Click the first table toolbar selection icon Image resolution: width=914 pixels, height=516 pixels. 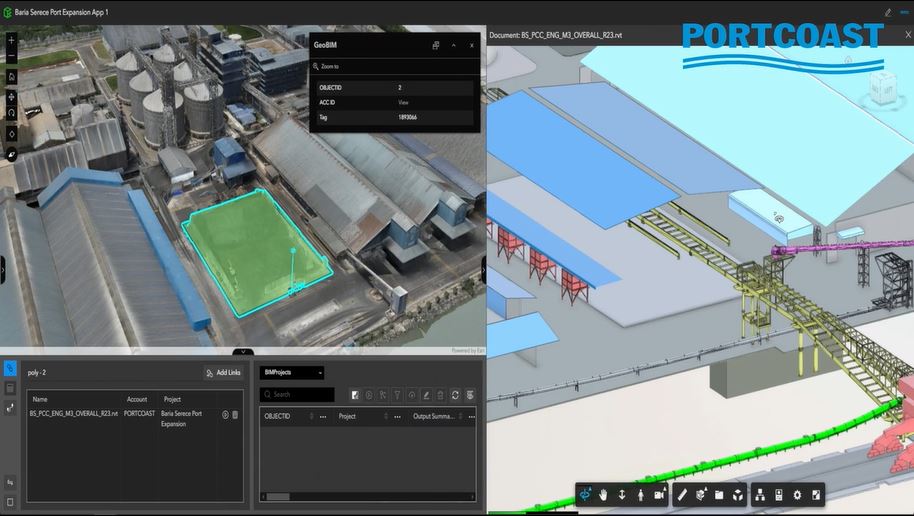tap(355, 395)
